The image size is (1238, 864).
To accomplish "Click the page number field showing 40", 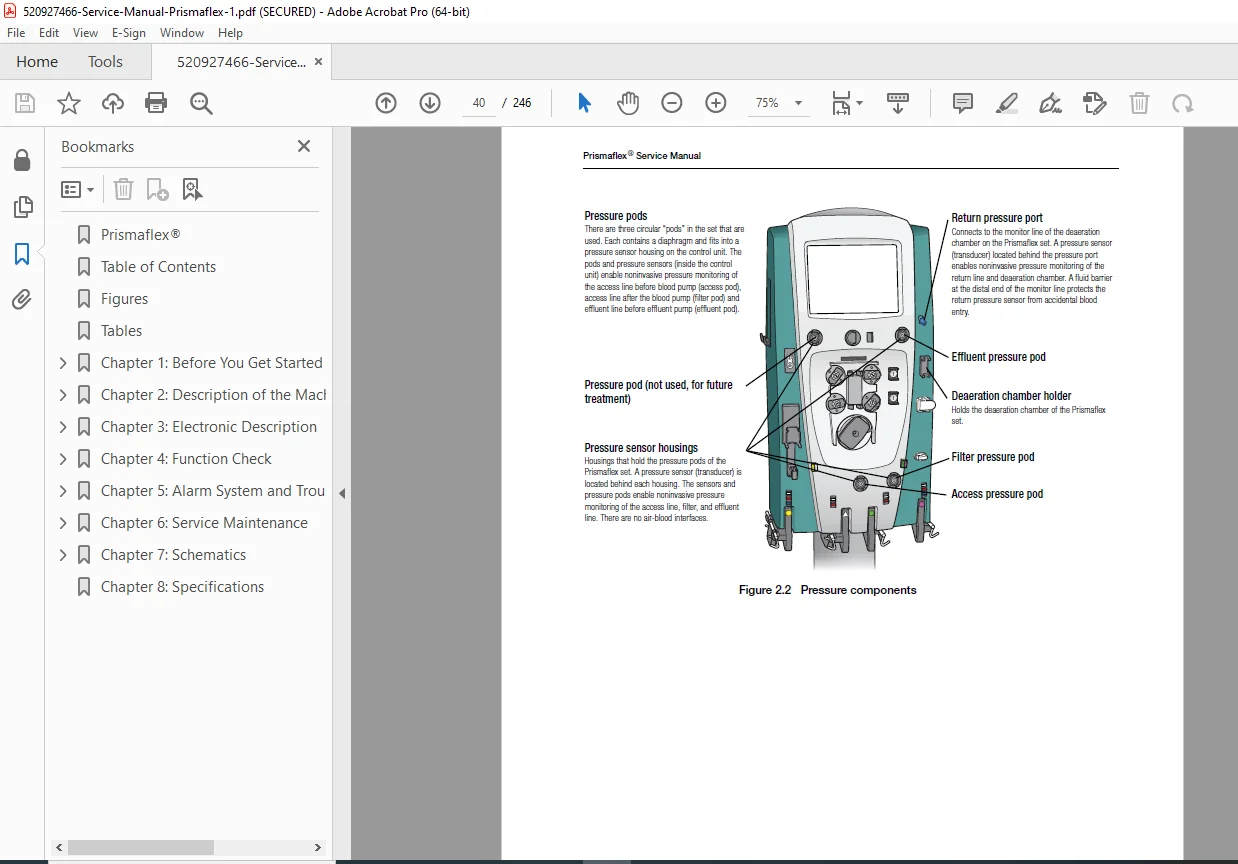I will point(479,103).
